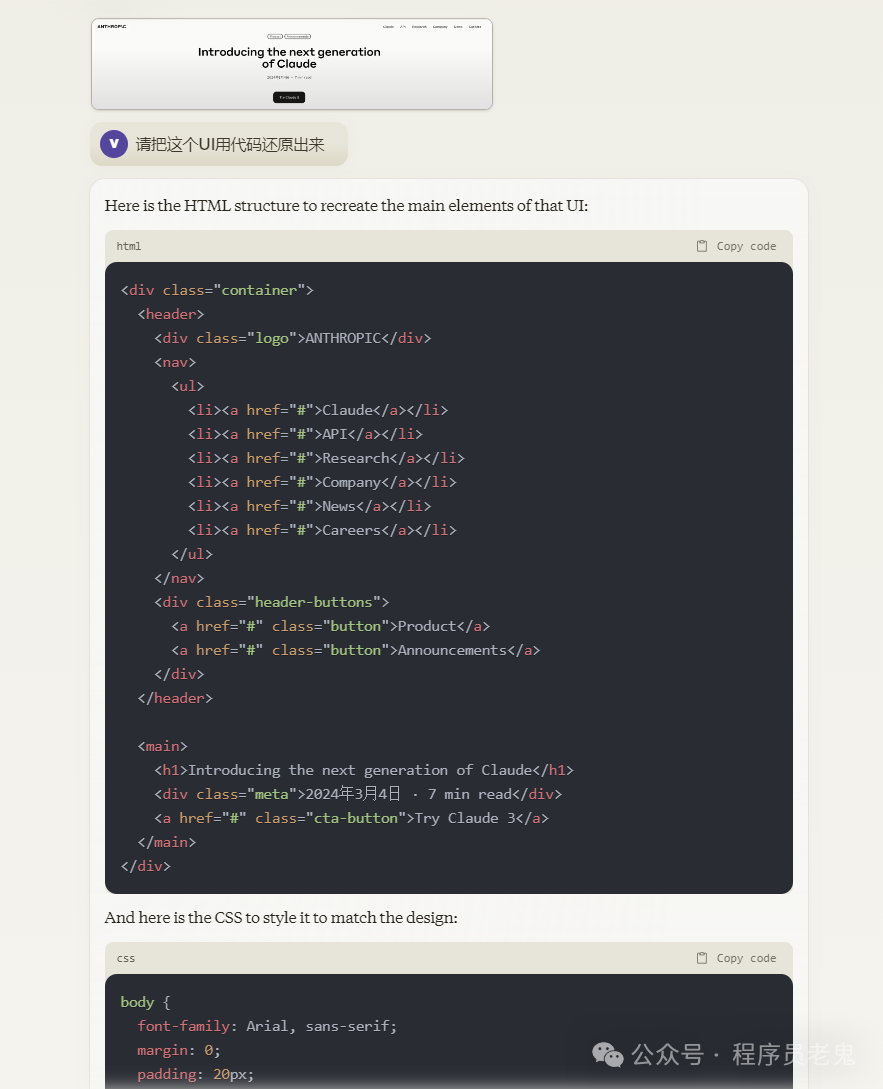Click the 'body {' CSS selector line
The height and width of the screenshot is (1089, 883).
click(145, 1002)
